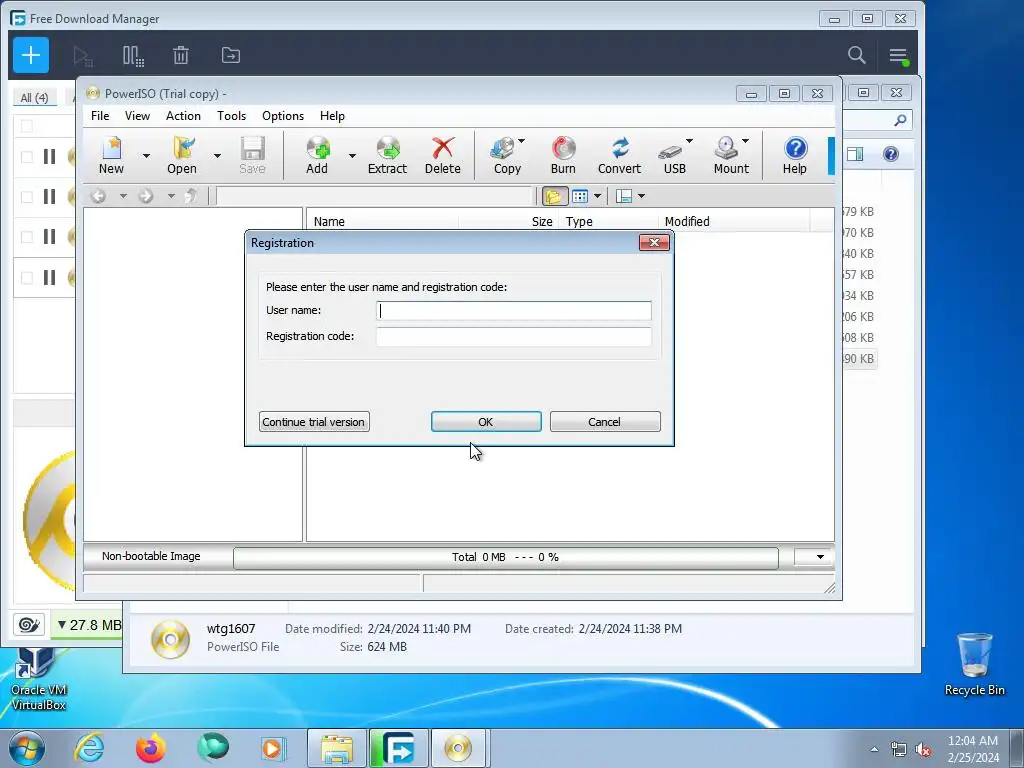Select the All (4) tab in Free Download Manager
Screen dimensions: 1024x768
click(x=35, y=97)
